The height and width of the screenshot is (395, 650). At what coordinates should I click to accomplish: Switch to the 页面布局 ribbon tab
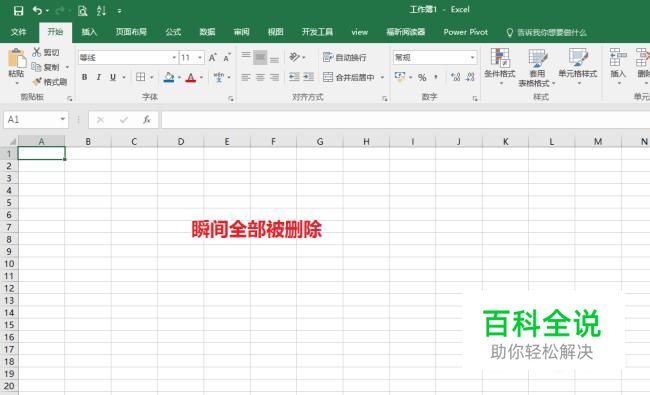pos(131,32)
